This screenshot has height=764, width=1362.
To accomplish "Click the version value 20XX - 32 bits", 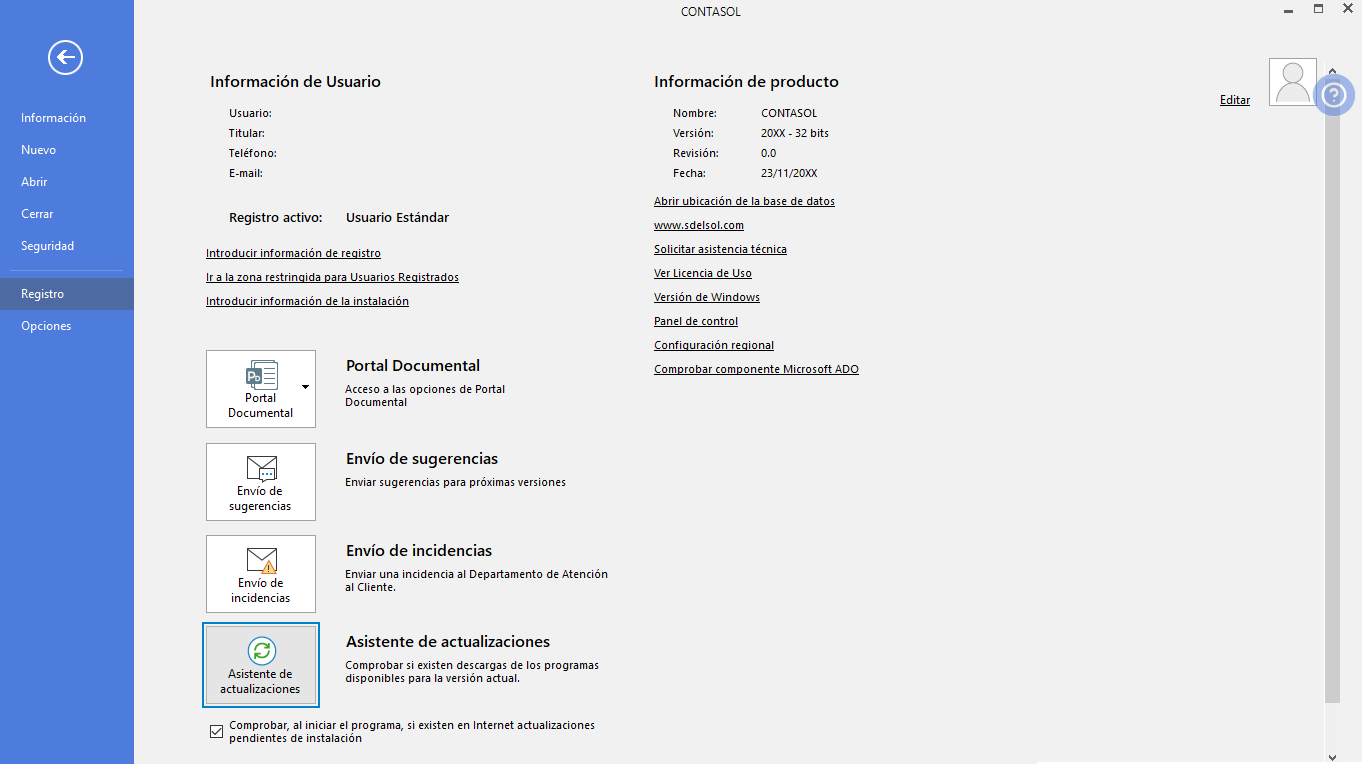I will point(795,133).
